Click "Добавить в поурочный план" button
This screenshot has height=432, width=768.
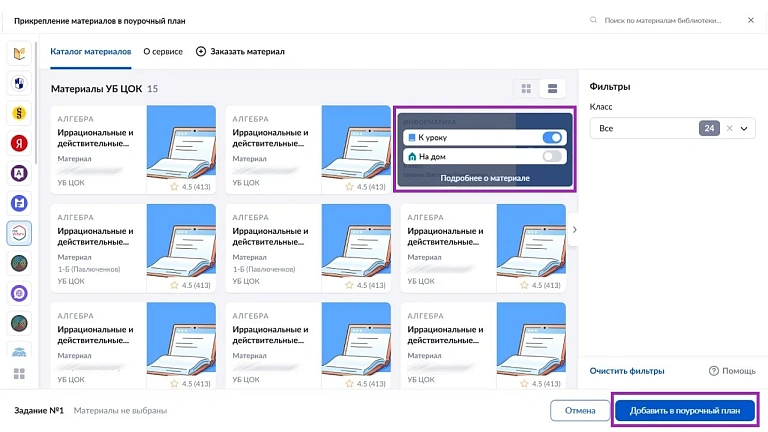[685, 410]
